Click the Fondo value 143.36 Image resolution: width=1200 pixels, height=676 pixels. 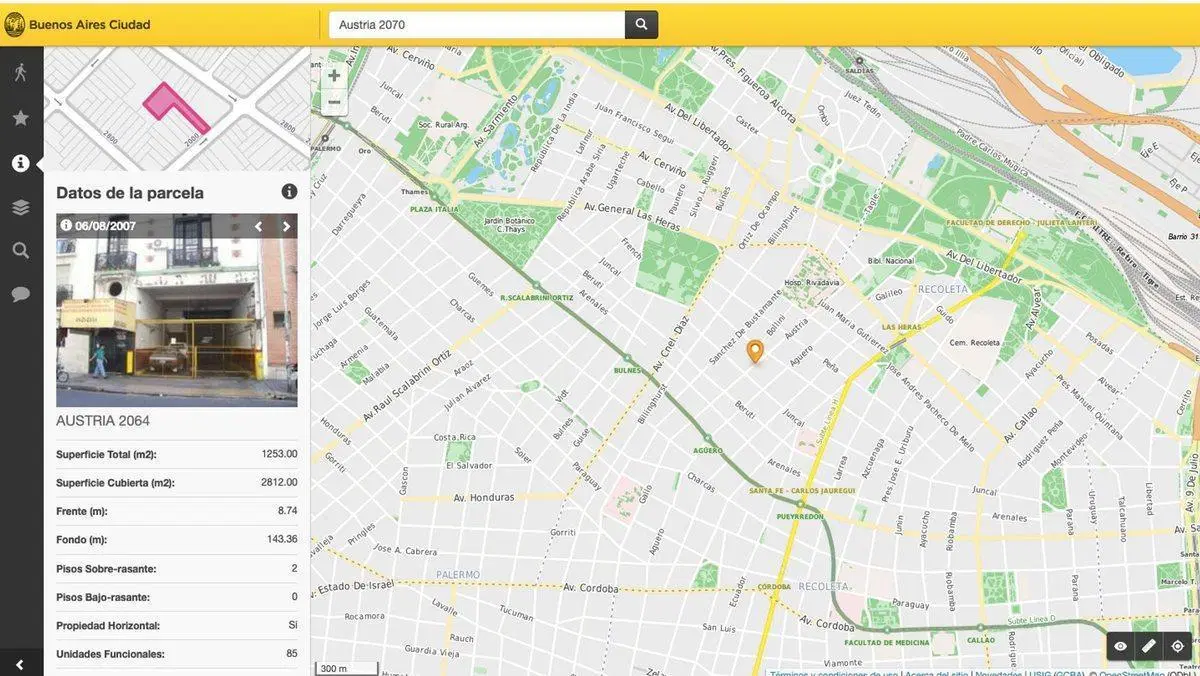(281, 540)
